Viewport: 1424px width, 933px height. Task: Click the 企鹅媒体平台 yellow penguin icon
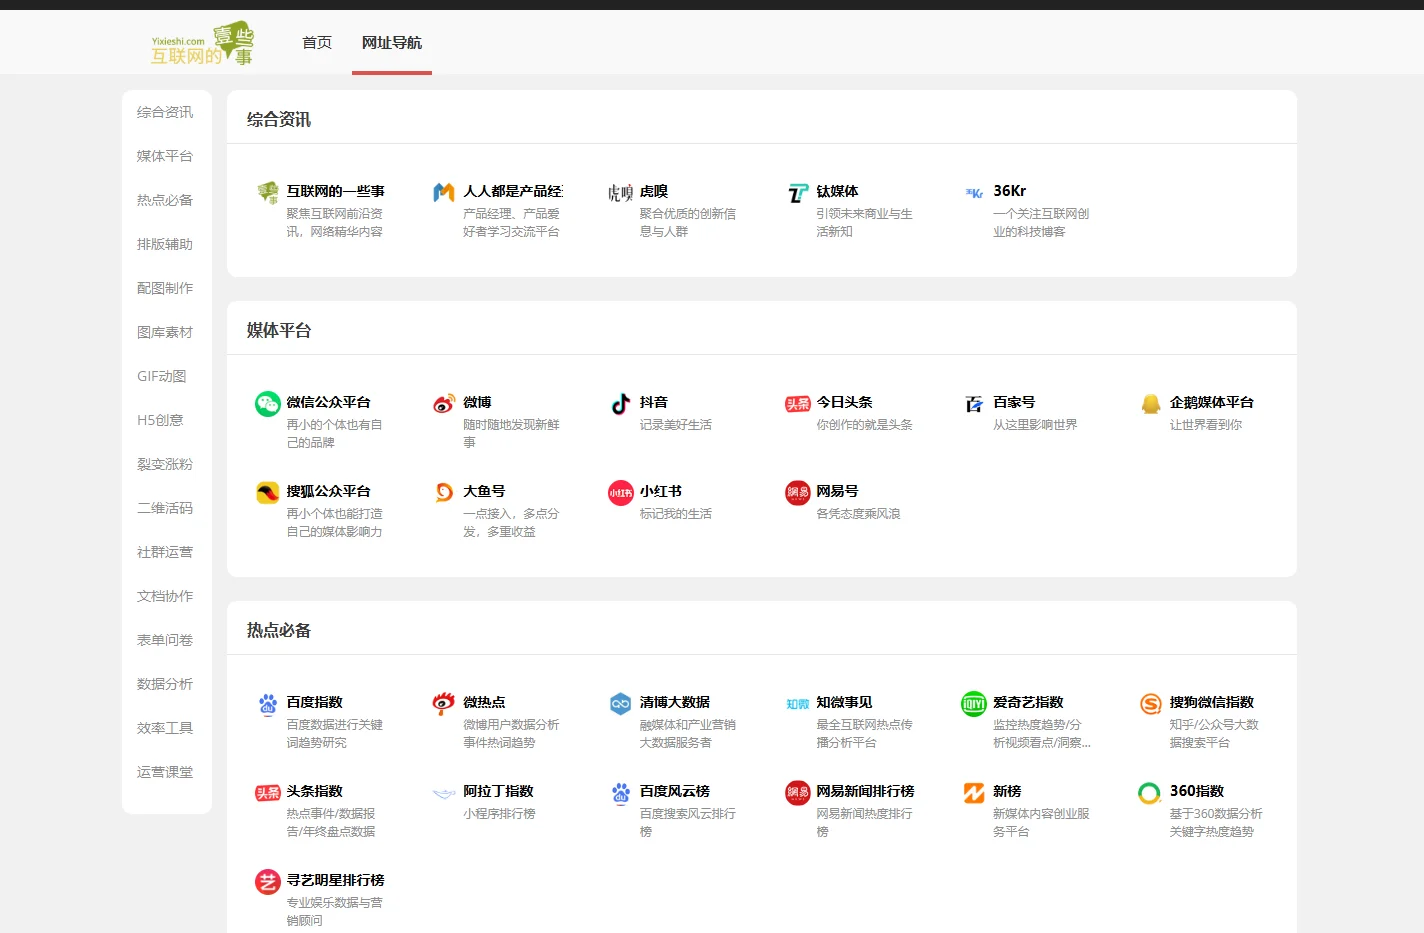point(1151,403)
